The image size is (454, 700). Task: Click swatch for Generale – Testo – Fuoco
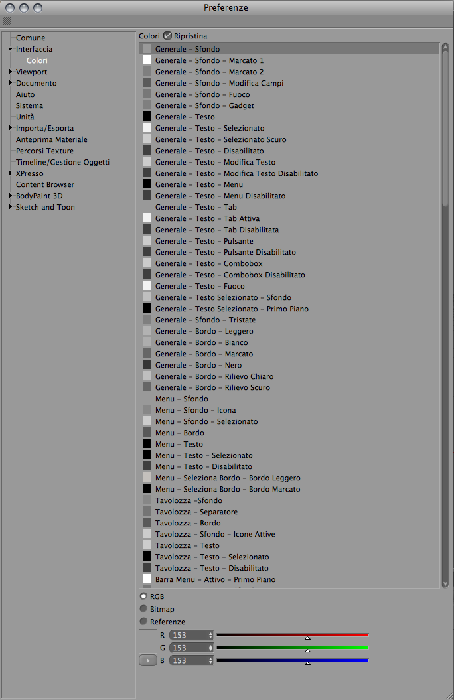147,286
